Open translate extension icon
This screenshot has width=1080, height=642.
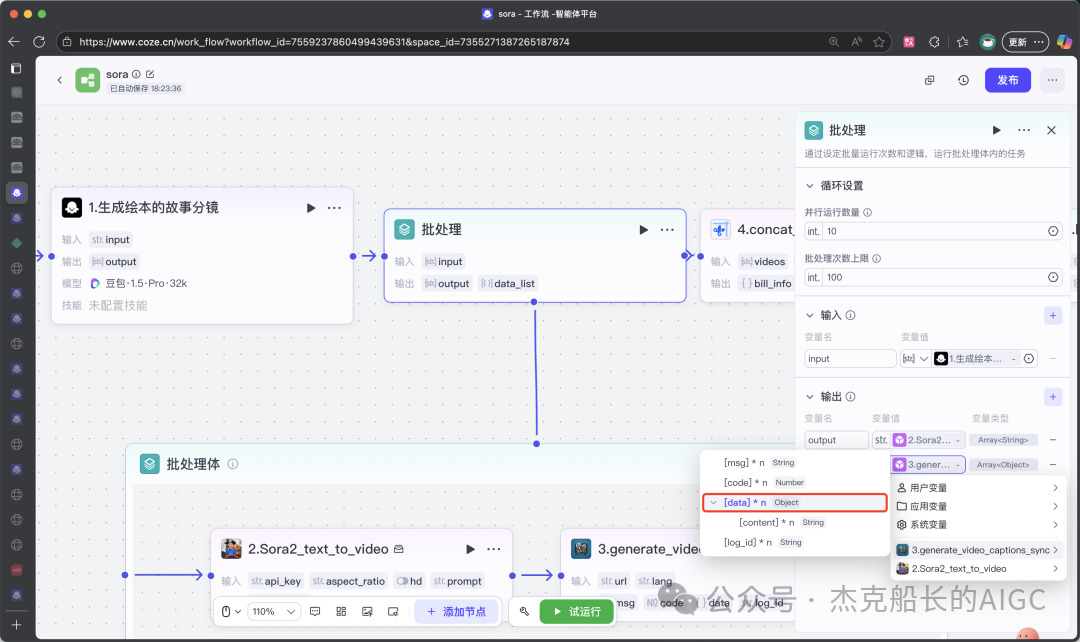[909, 42]
